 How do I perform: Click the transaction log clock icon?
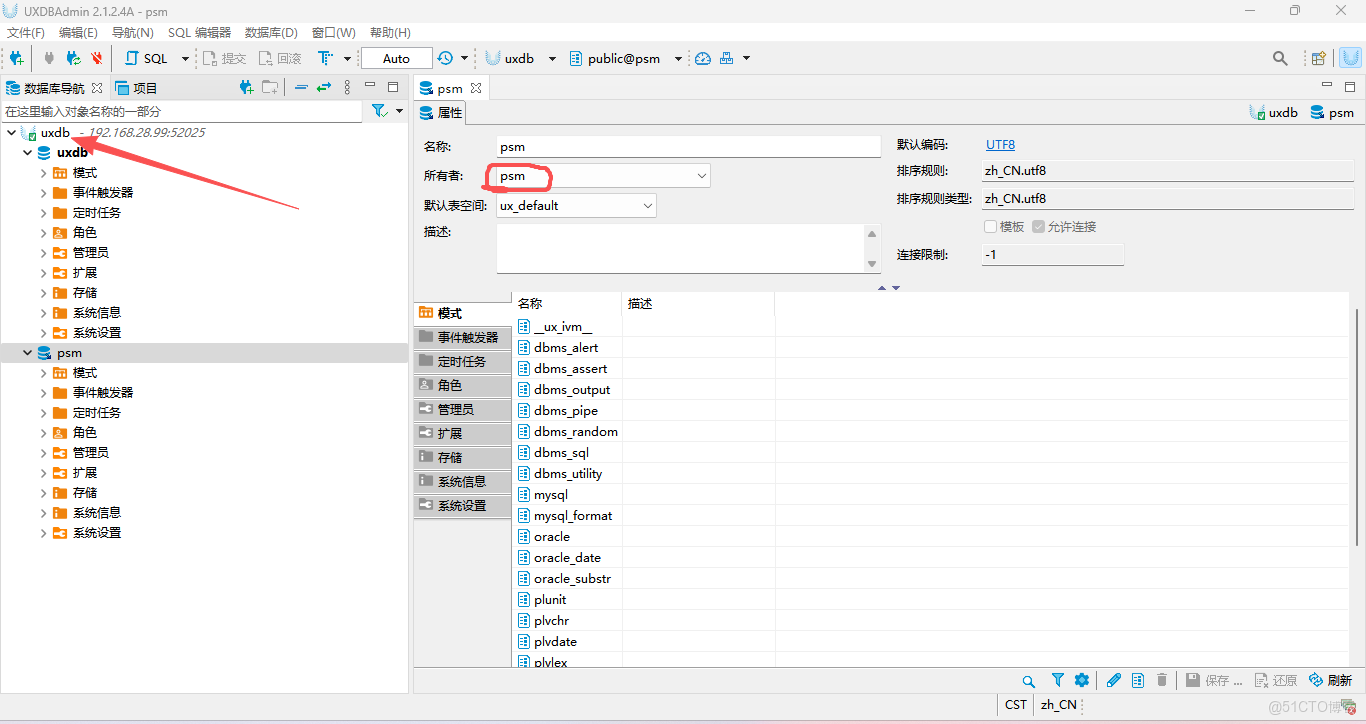pos(445,58)
